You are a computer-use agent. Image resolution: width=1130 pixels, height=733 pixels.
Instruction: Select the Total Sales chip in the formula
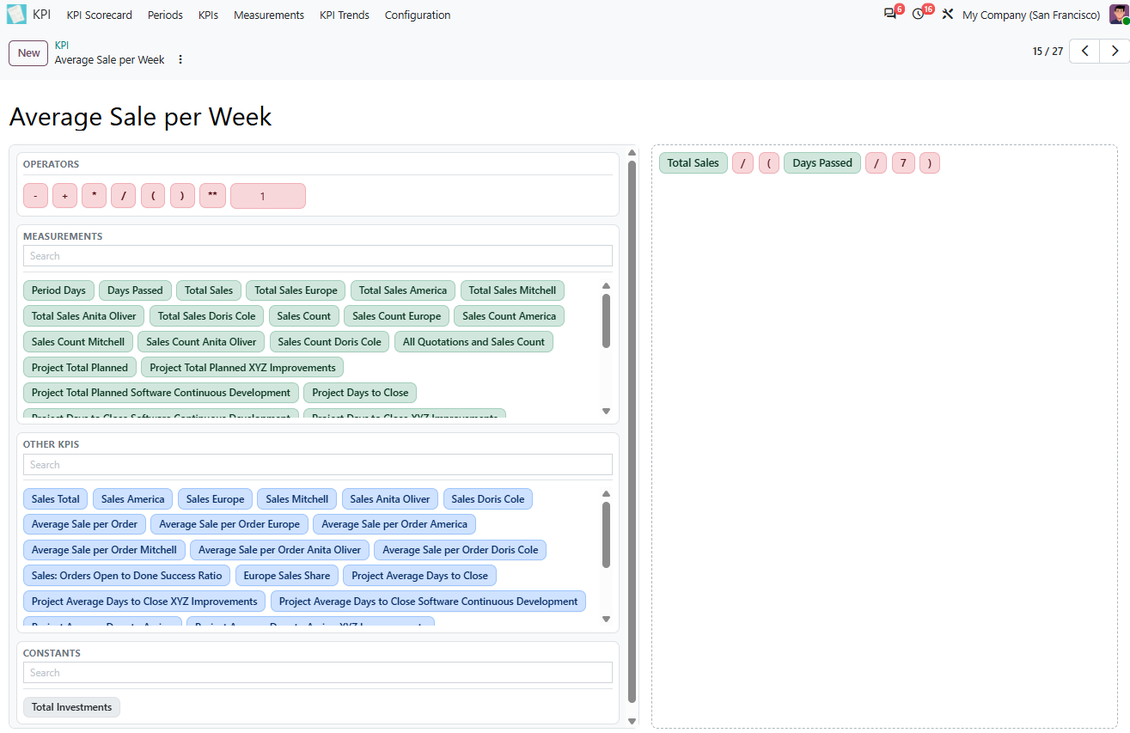pyautogui.click(x=693, y=163)
